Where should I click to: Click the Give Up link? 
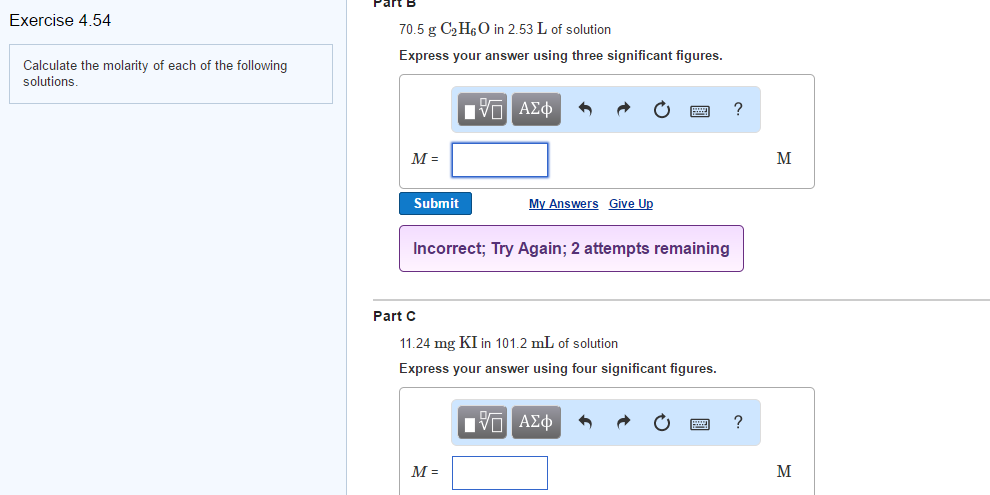pyautogui.click(x=631, y=204)
